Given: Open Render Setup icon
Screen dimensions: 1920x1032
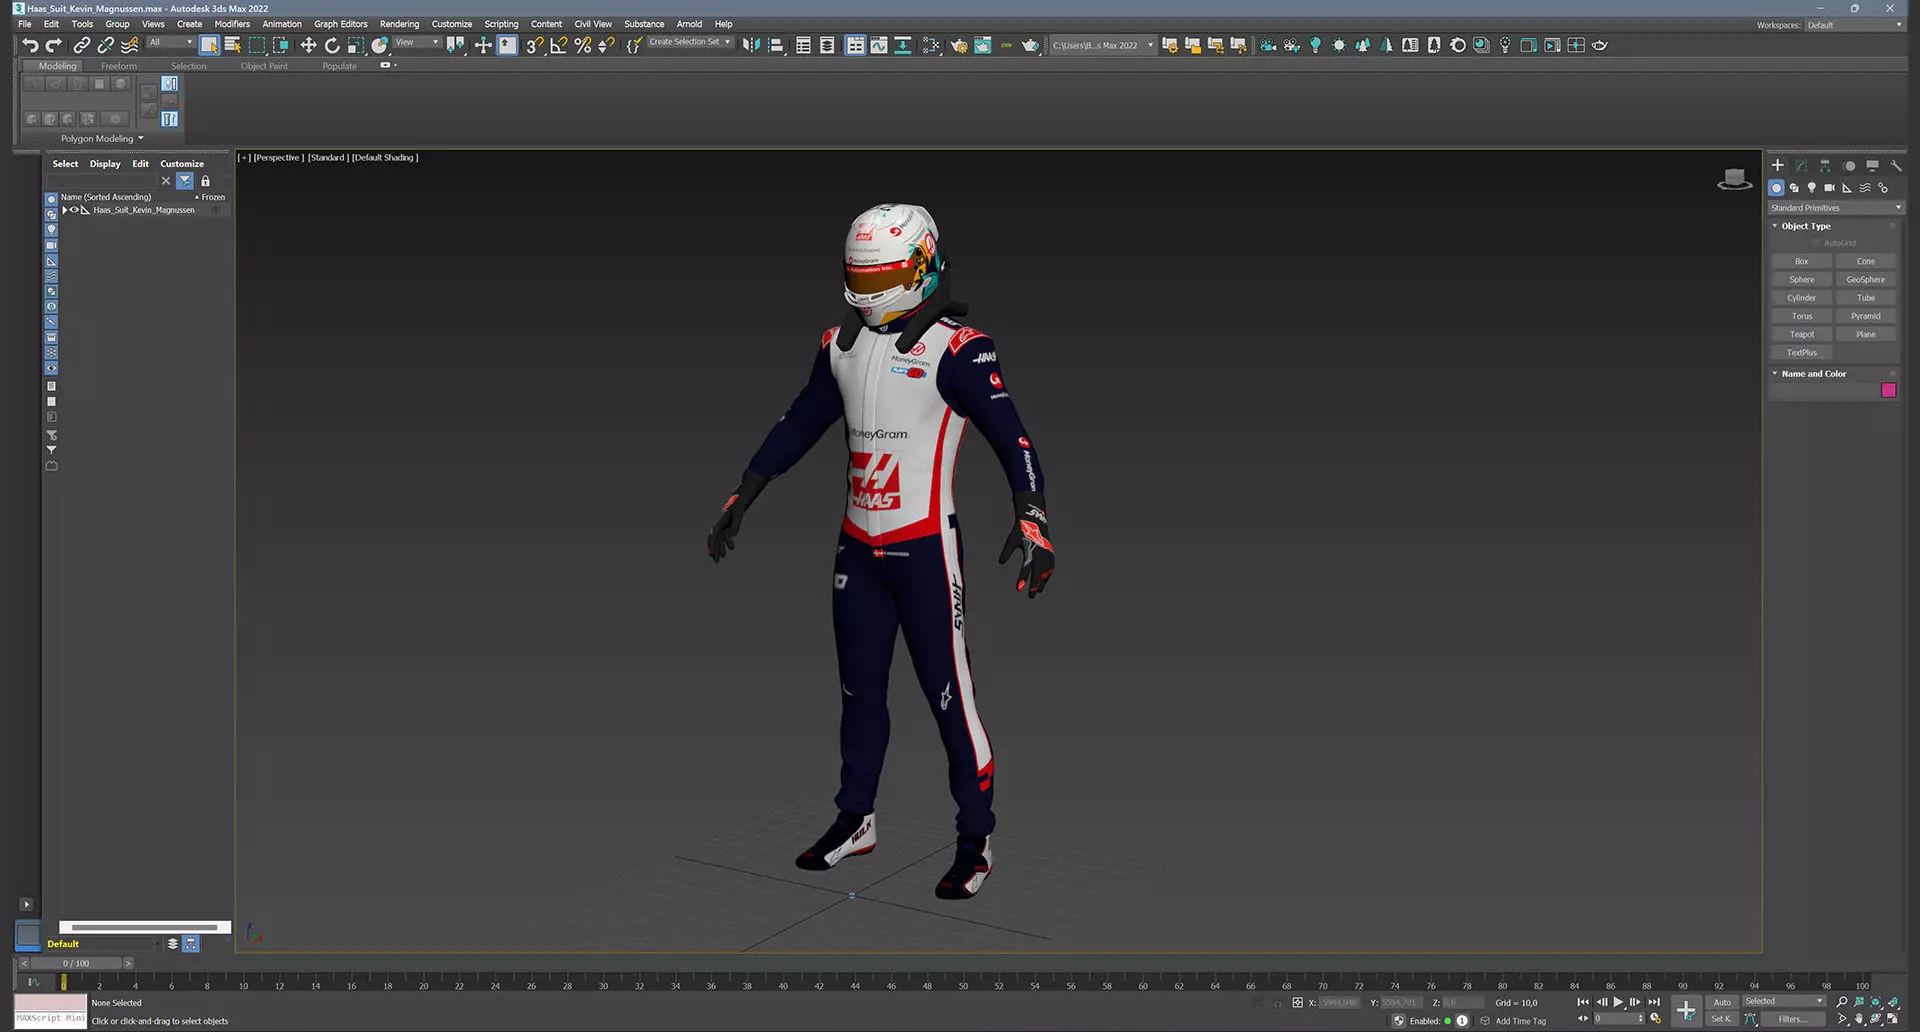Looking at the screenshot, I should click(x=959, y=45).
